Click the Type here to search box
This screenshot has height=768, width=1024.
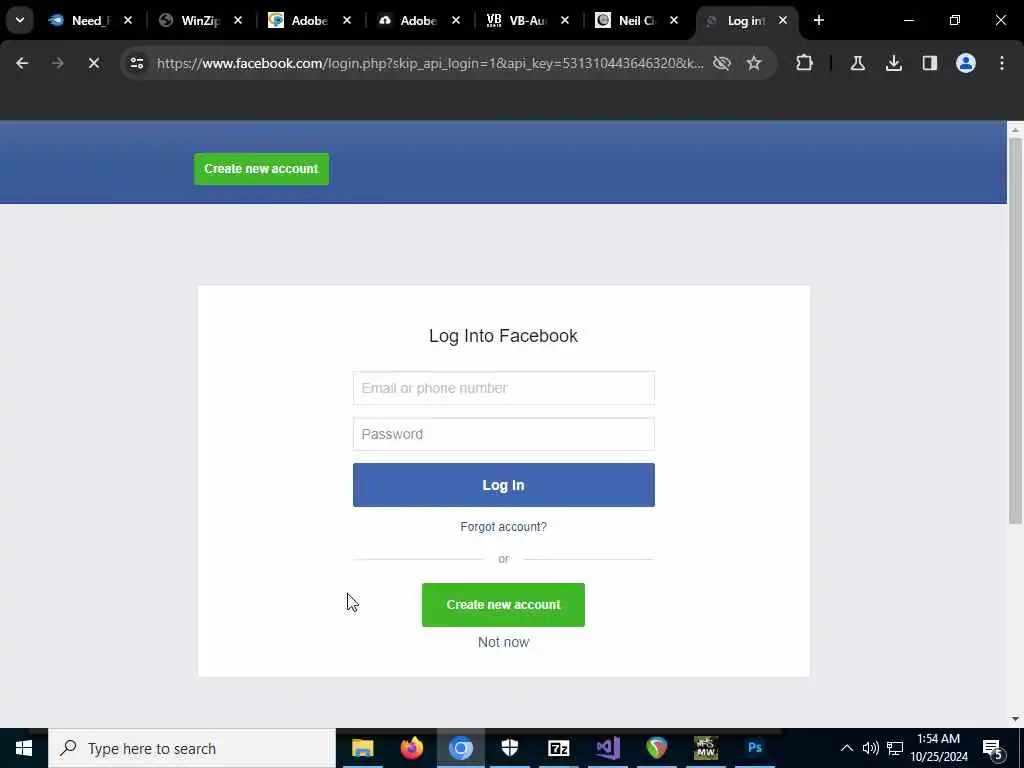[x=192, y=748]
